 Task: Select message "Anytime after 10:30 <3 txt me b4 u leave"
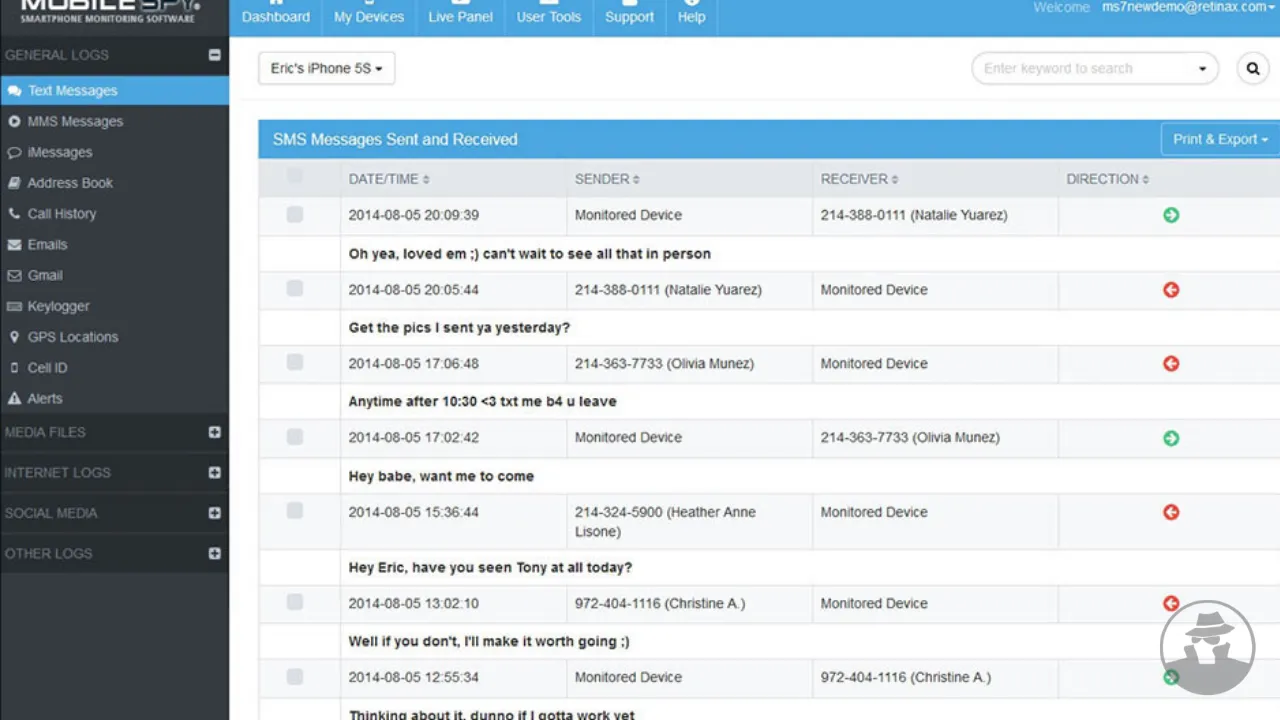coord(482,402)
